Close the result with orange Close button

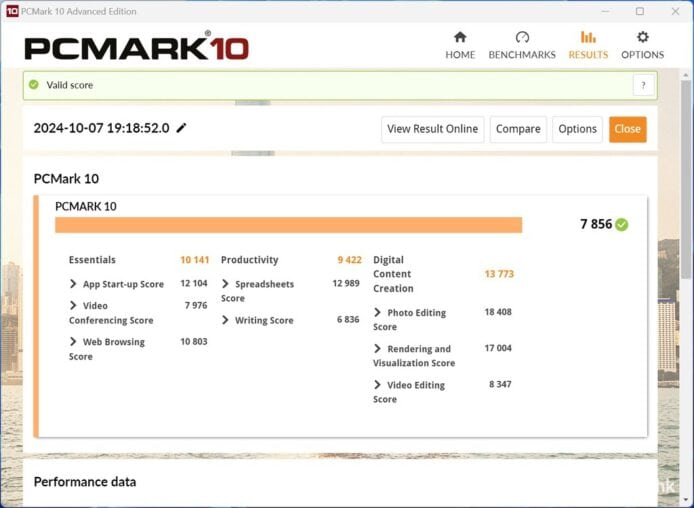[627, 129]
